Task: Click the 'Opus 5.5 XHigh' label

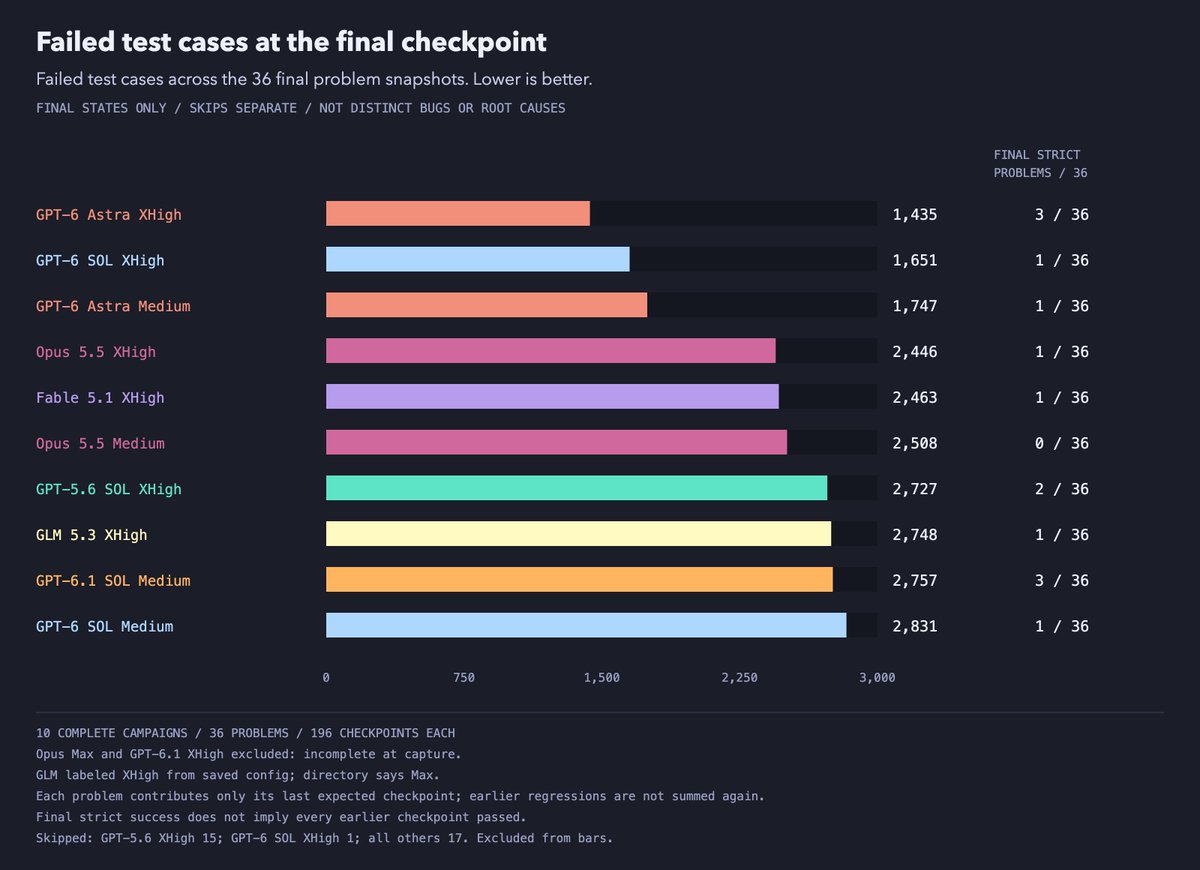Action: tap(96, 352)
